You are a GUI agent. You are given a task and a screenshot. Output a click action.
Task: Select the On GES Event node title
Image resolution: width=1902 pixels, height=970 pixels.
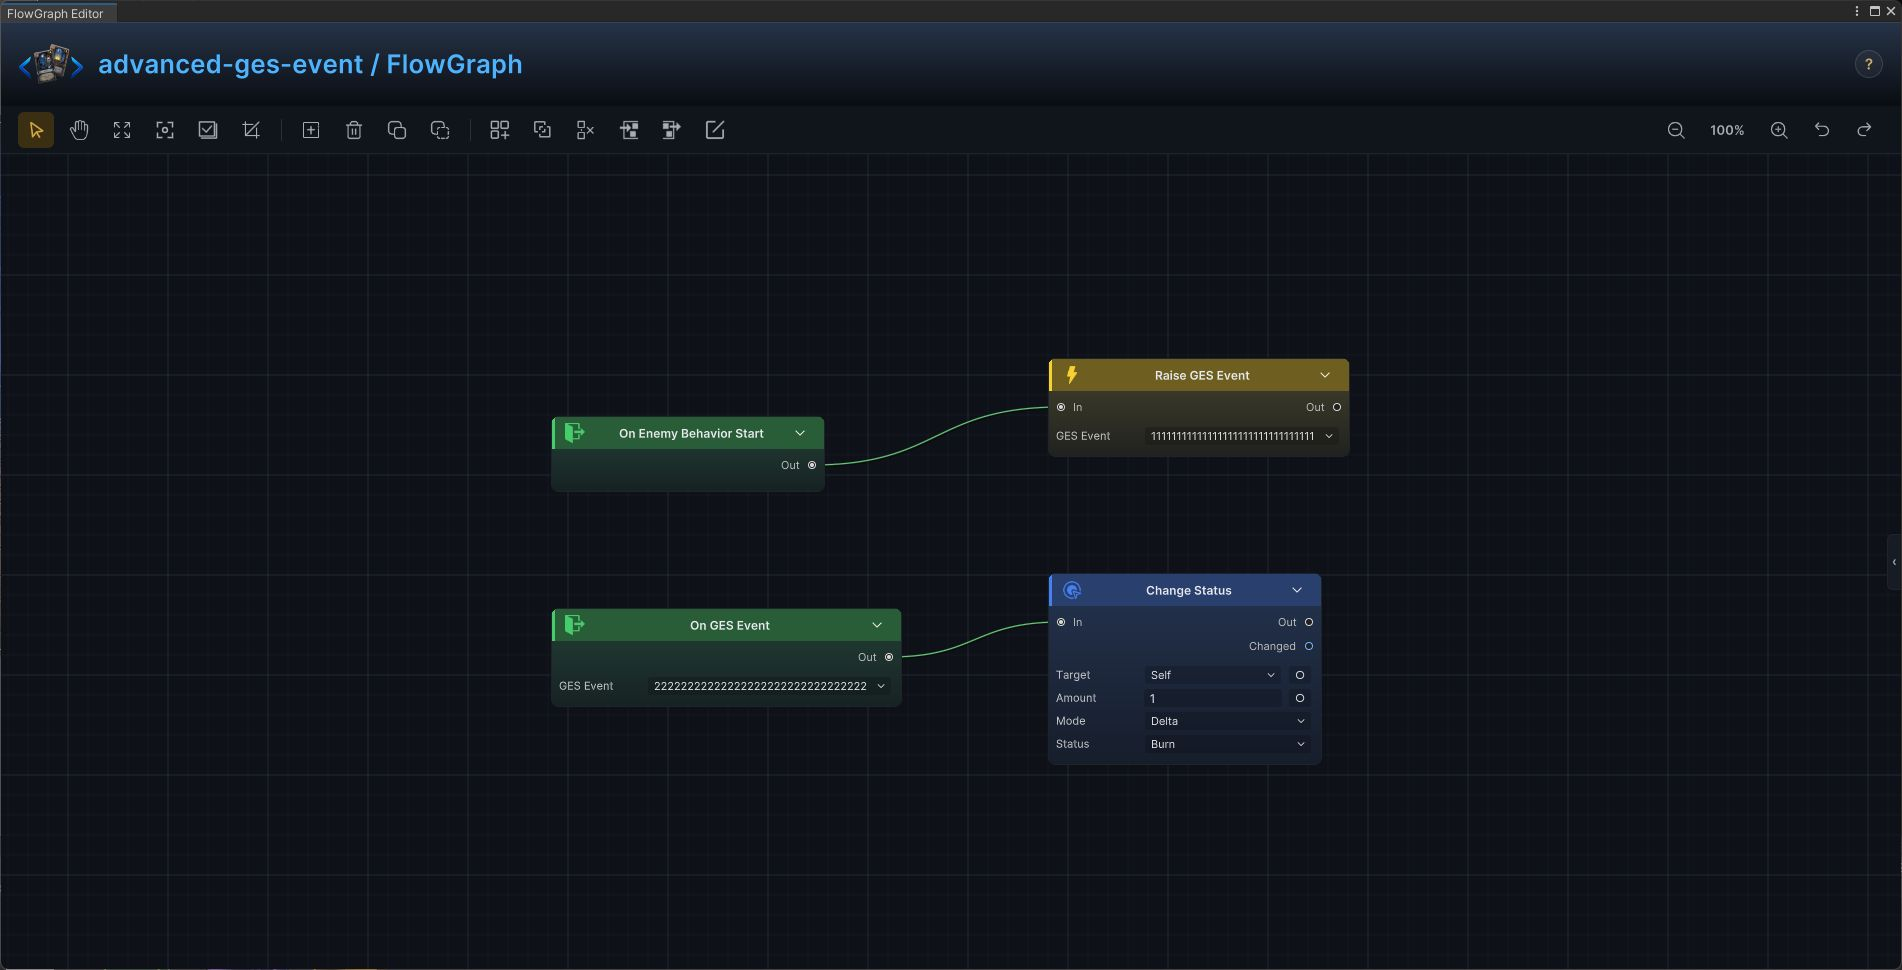730,625
